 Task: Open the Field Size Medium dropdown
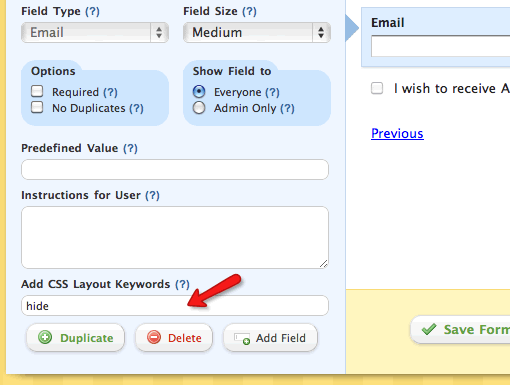coord(257,32)
